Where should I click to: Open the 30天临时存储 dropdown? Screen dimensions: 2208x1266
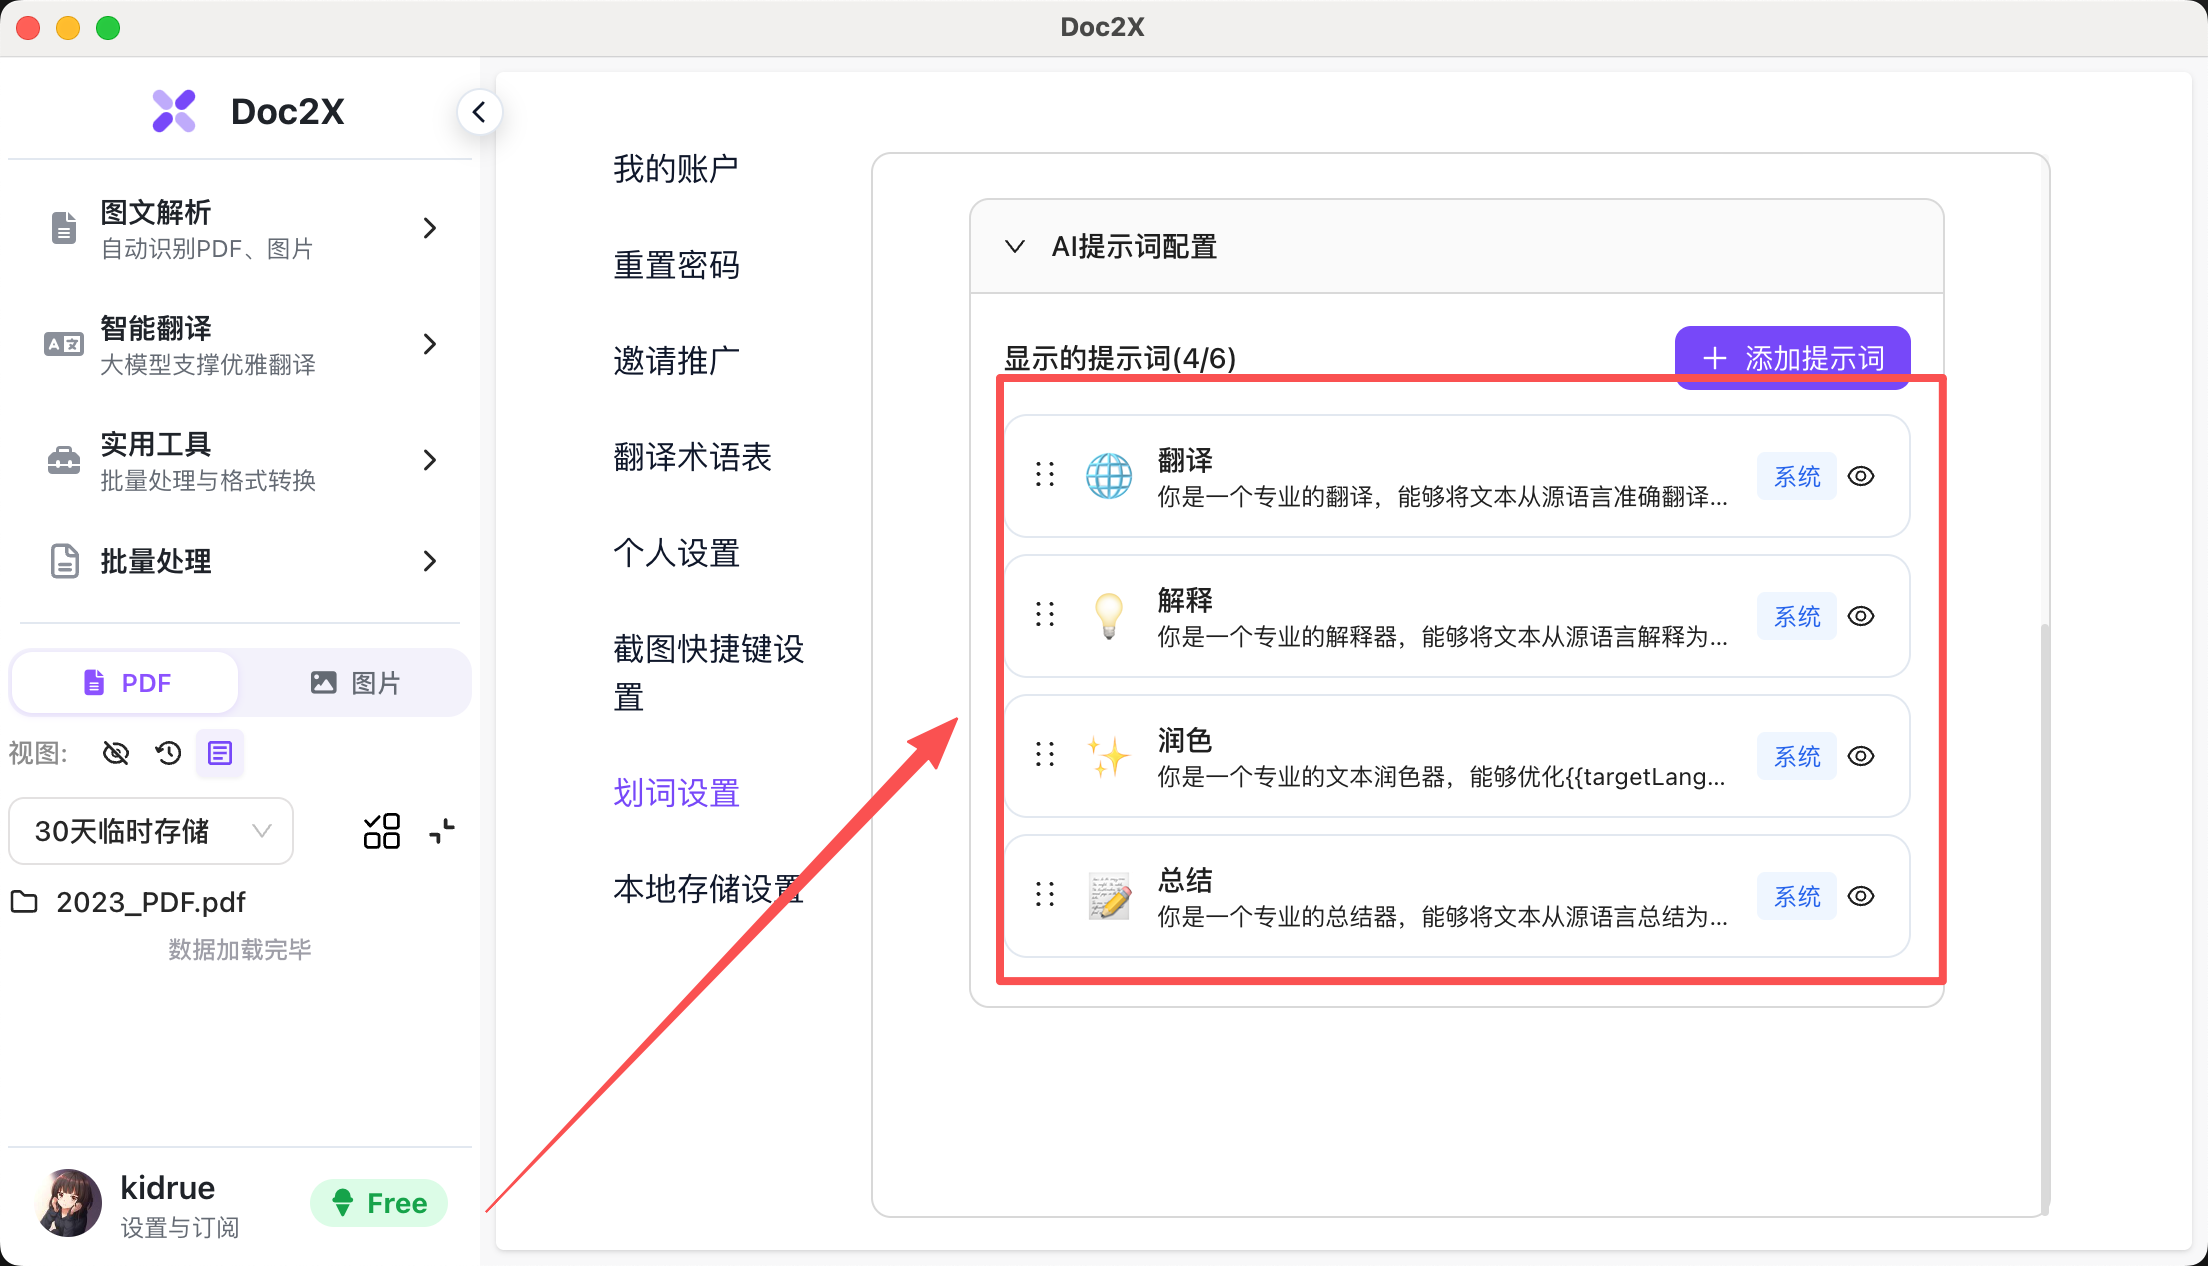[x=151, y=831]
